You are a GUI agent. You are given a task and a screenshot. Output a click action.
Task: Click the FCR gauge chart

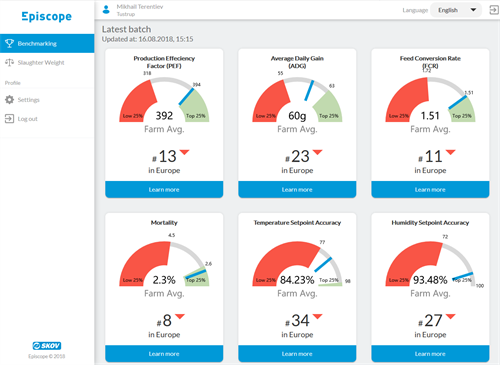[430, 99]
